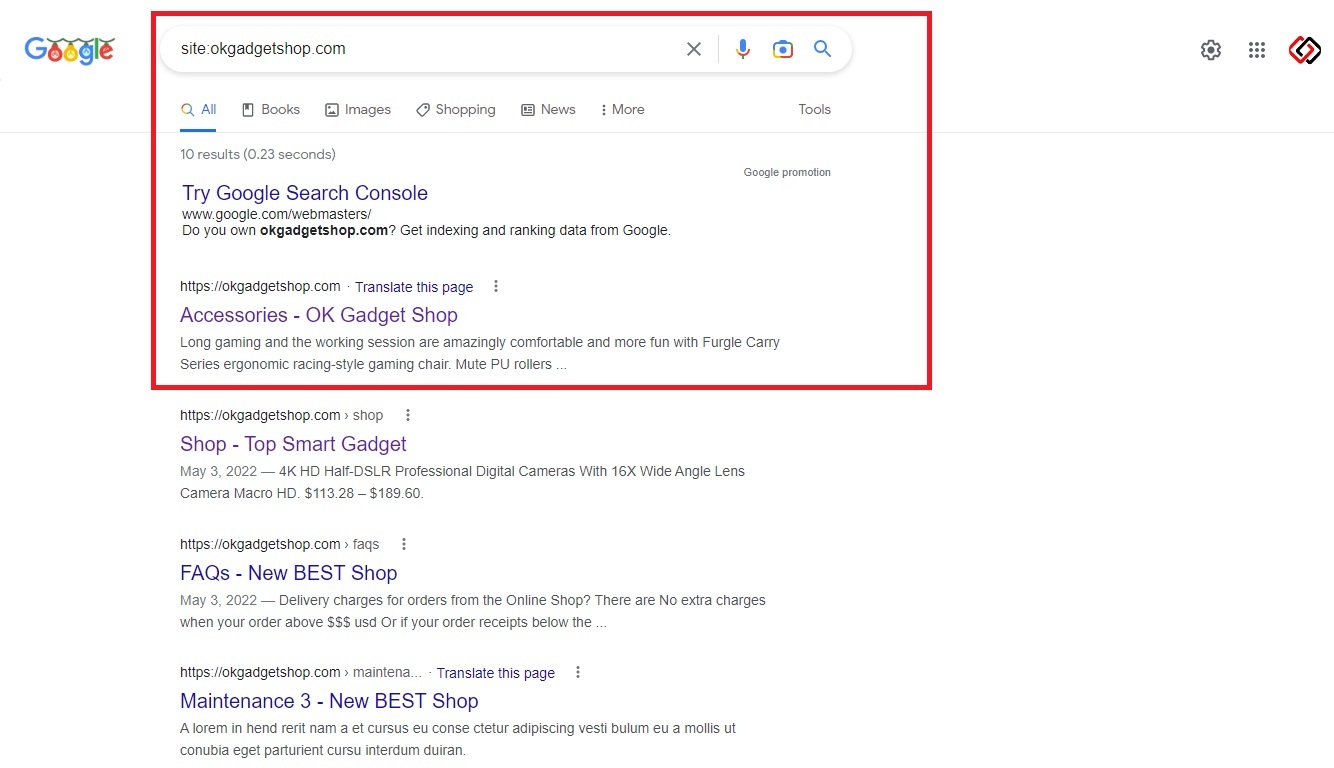This screenshot has width=1334, height=768.
Task: Click the www.google.com/webmasters/ URL text
Action: click(x=276, y=215)
